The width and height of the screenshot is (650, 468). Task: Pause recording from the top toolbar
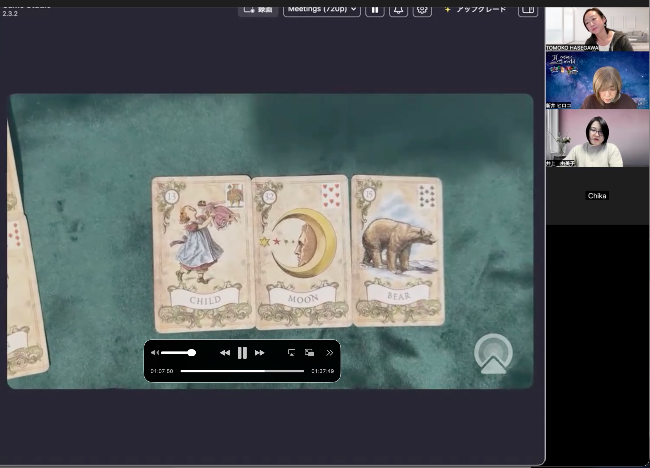(375, 9)
